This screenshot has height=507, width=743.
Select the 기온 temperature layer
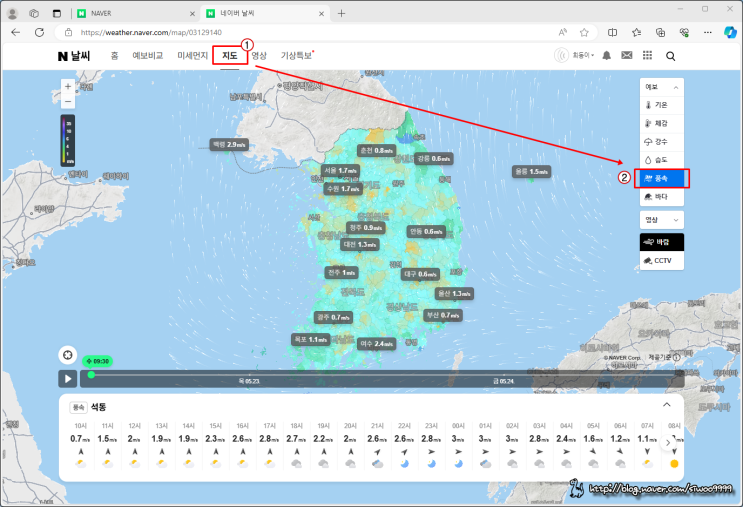click(661, 105)
